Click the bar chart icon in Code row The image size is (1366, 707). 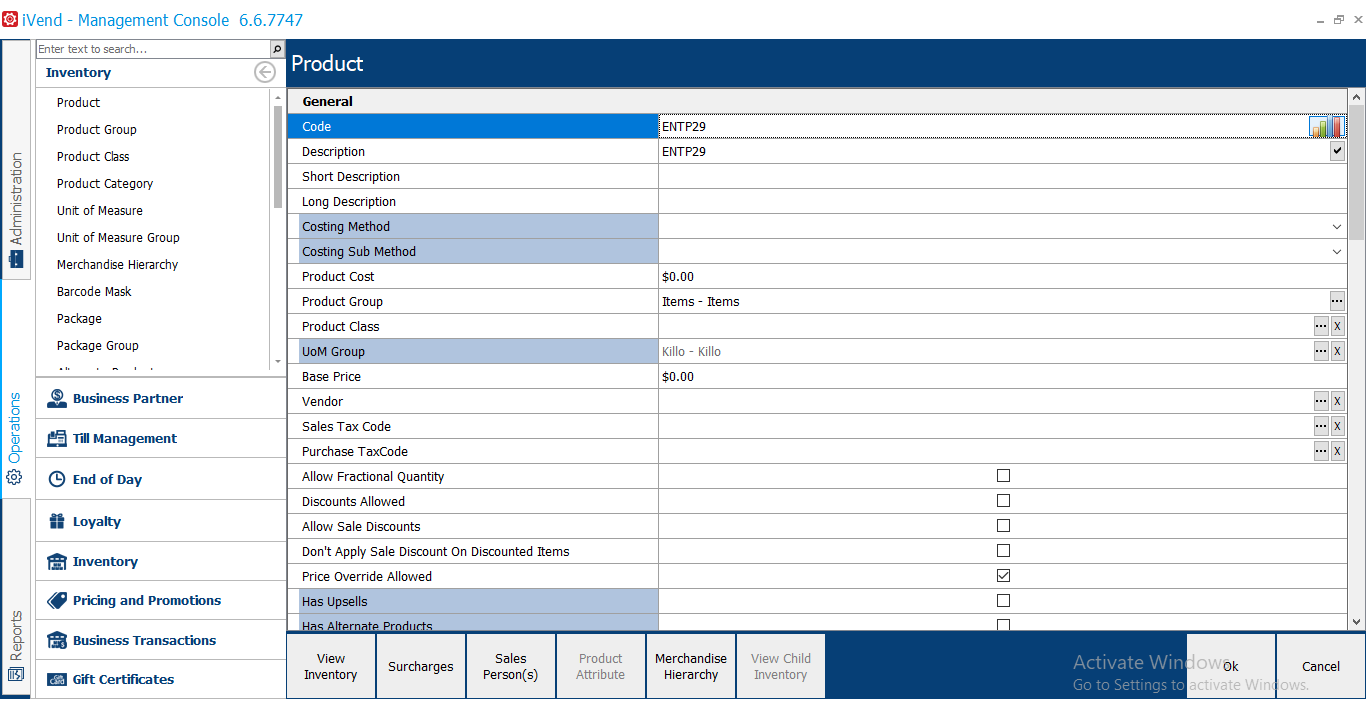coord(1319,127)
